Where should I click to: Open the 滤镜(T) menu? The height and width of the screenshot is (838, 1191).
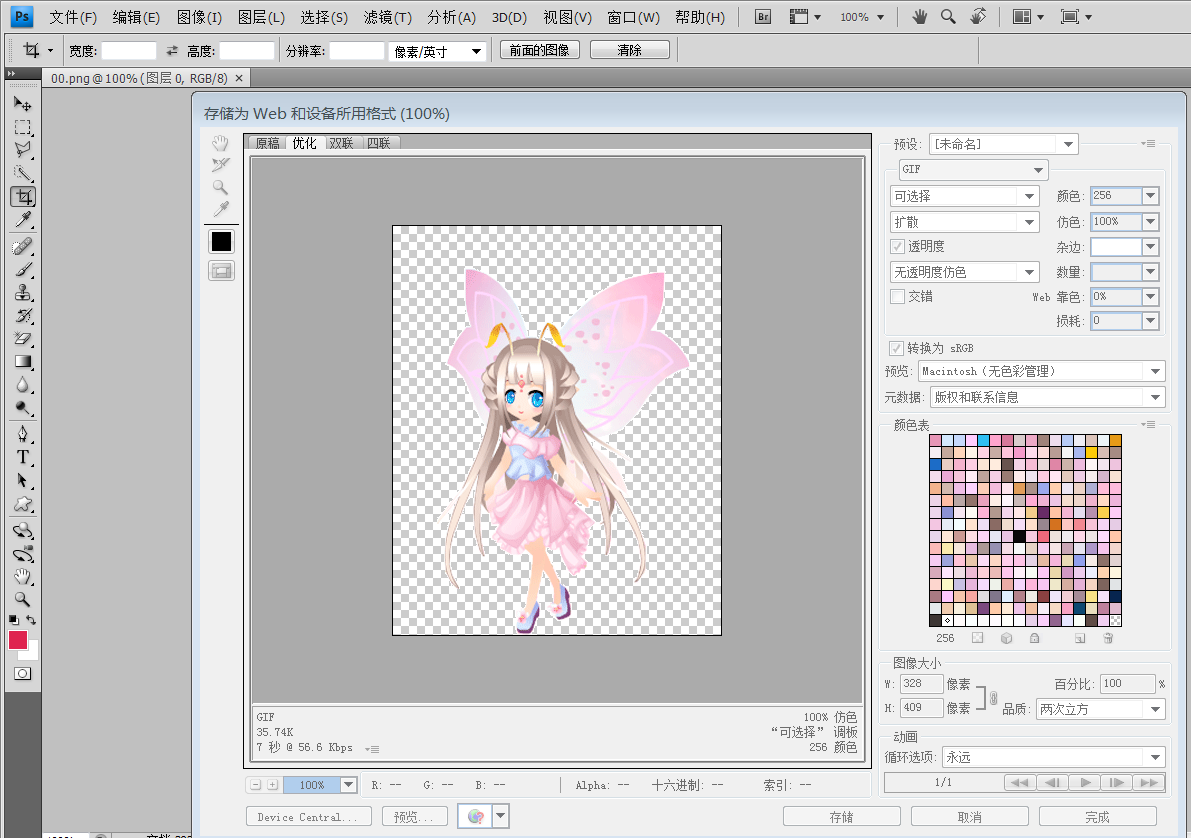pyautogui.click(x=387, y=17)
